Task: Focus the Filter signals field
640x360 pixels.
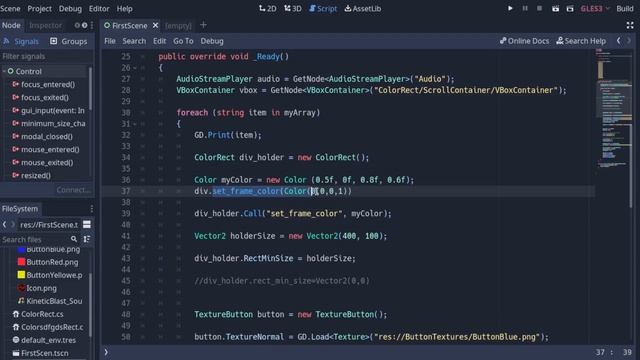Action: 45,56
